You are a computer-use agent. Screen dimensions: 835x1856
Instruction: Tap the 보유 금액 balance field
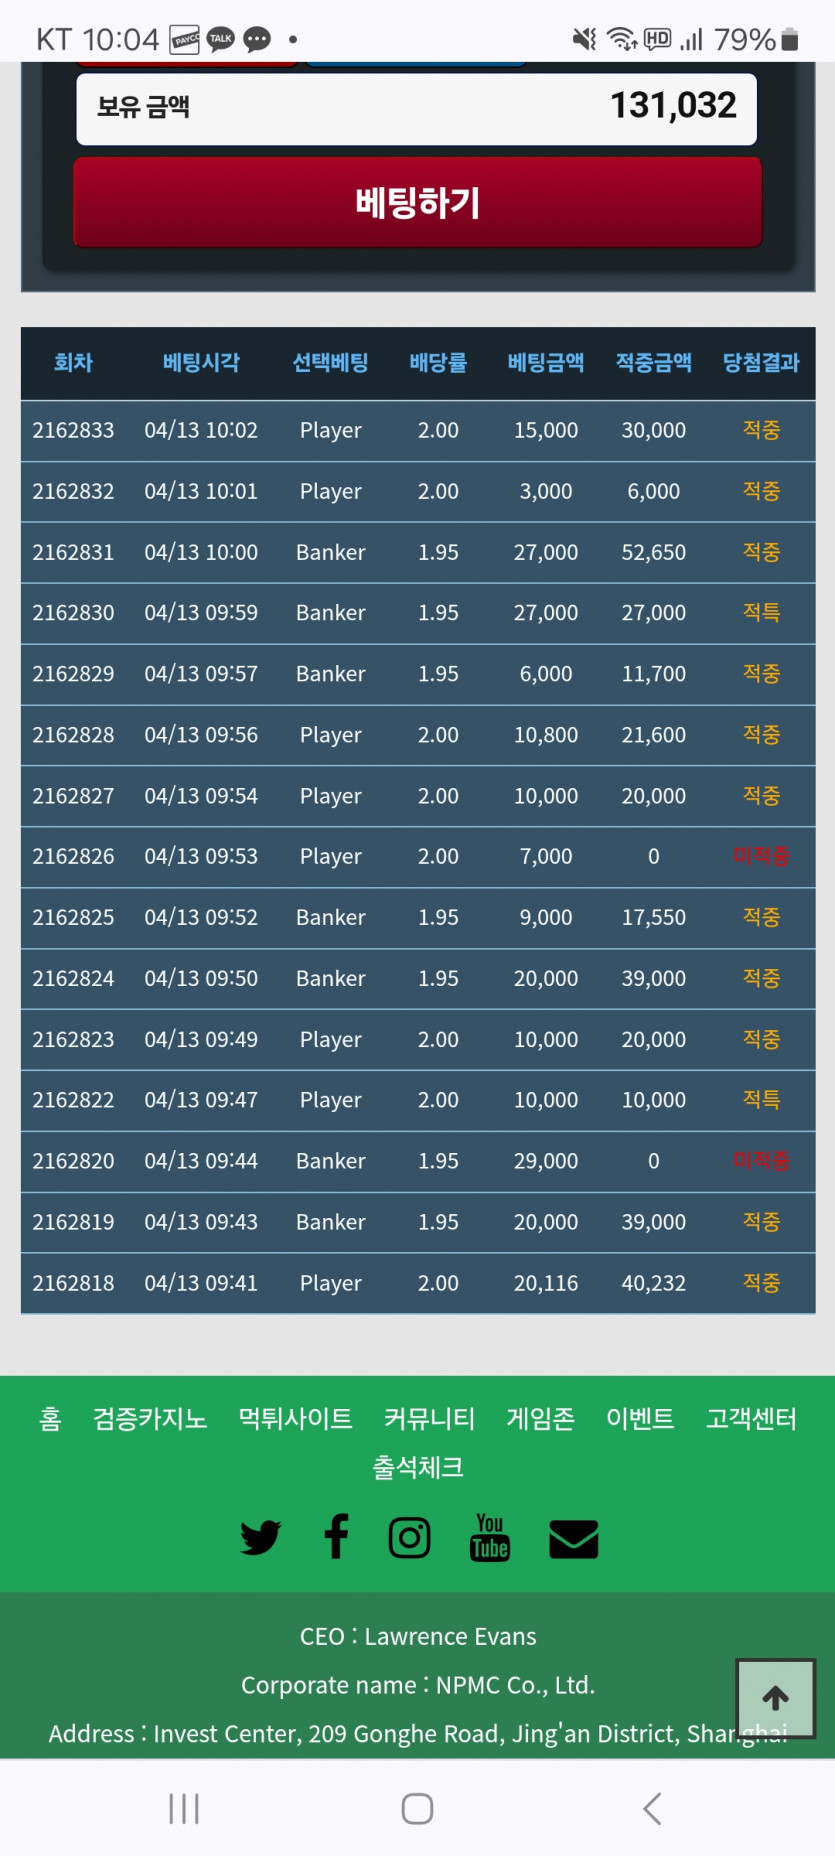tap(417, 108)
